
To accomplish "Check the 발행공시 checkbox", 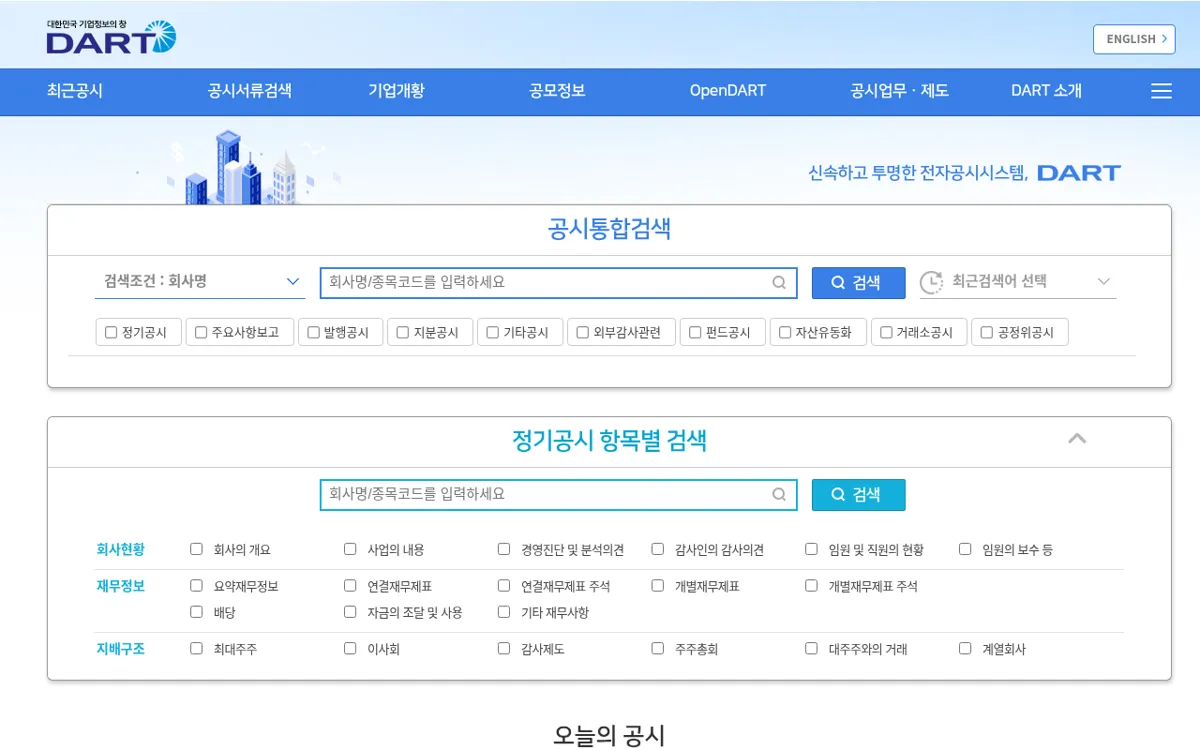I will click(x=313, y=333).
